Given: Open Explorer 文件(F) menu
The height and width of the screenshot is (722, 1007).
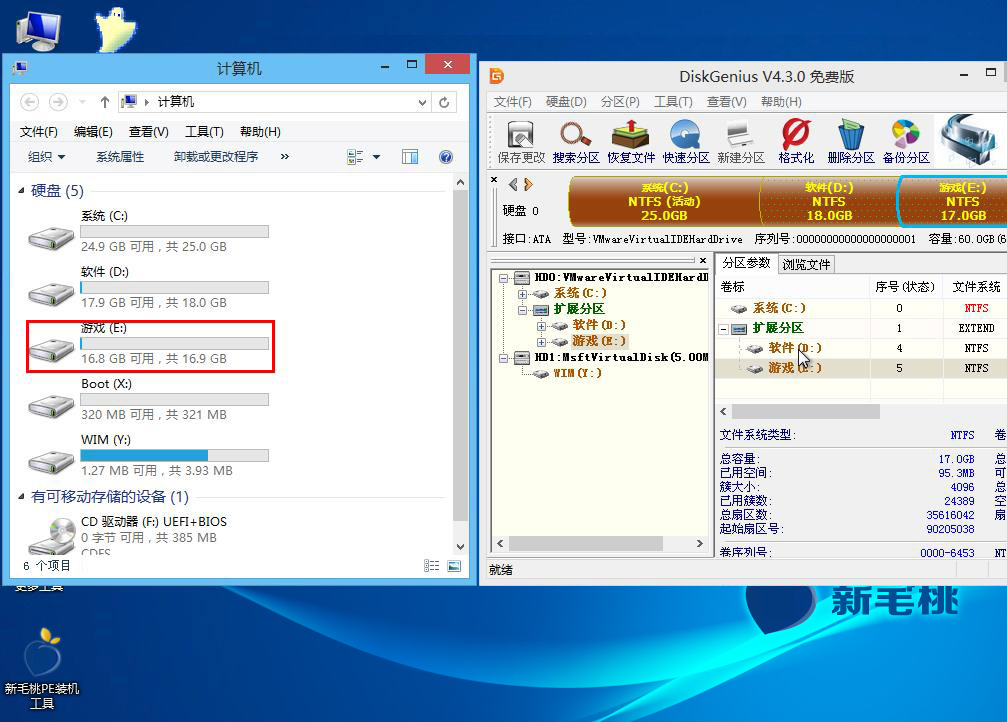Looking at the screenshot, I should [38, 132].
